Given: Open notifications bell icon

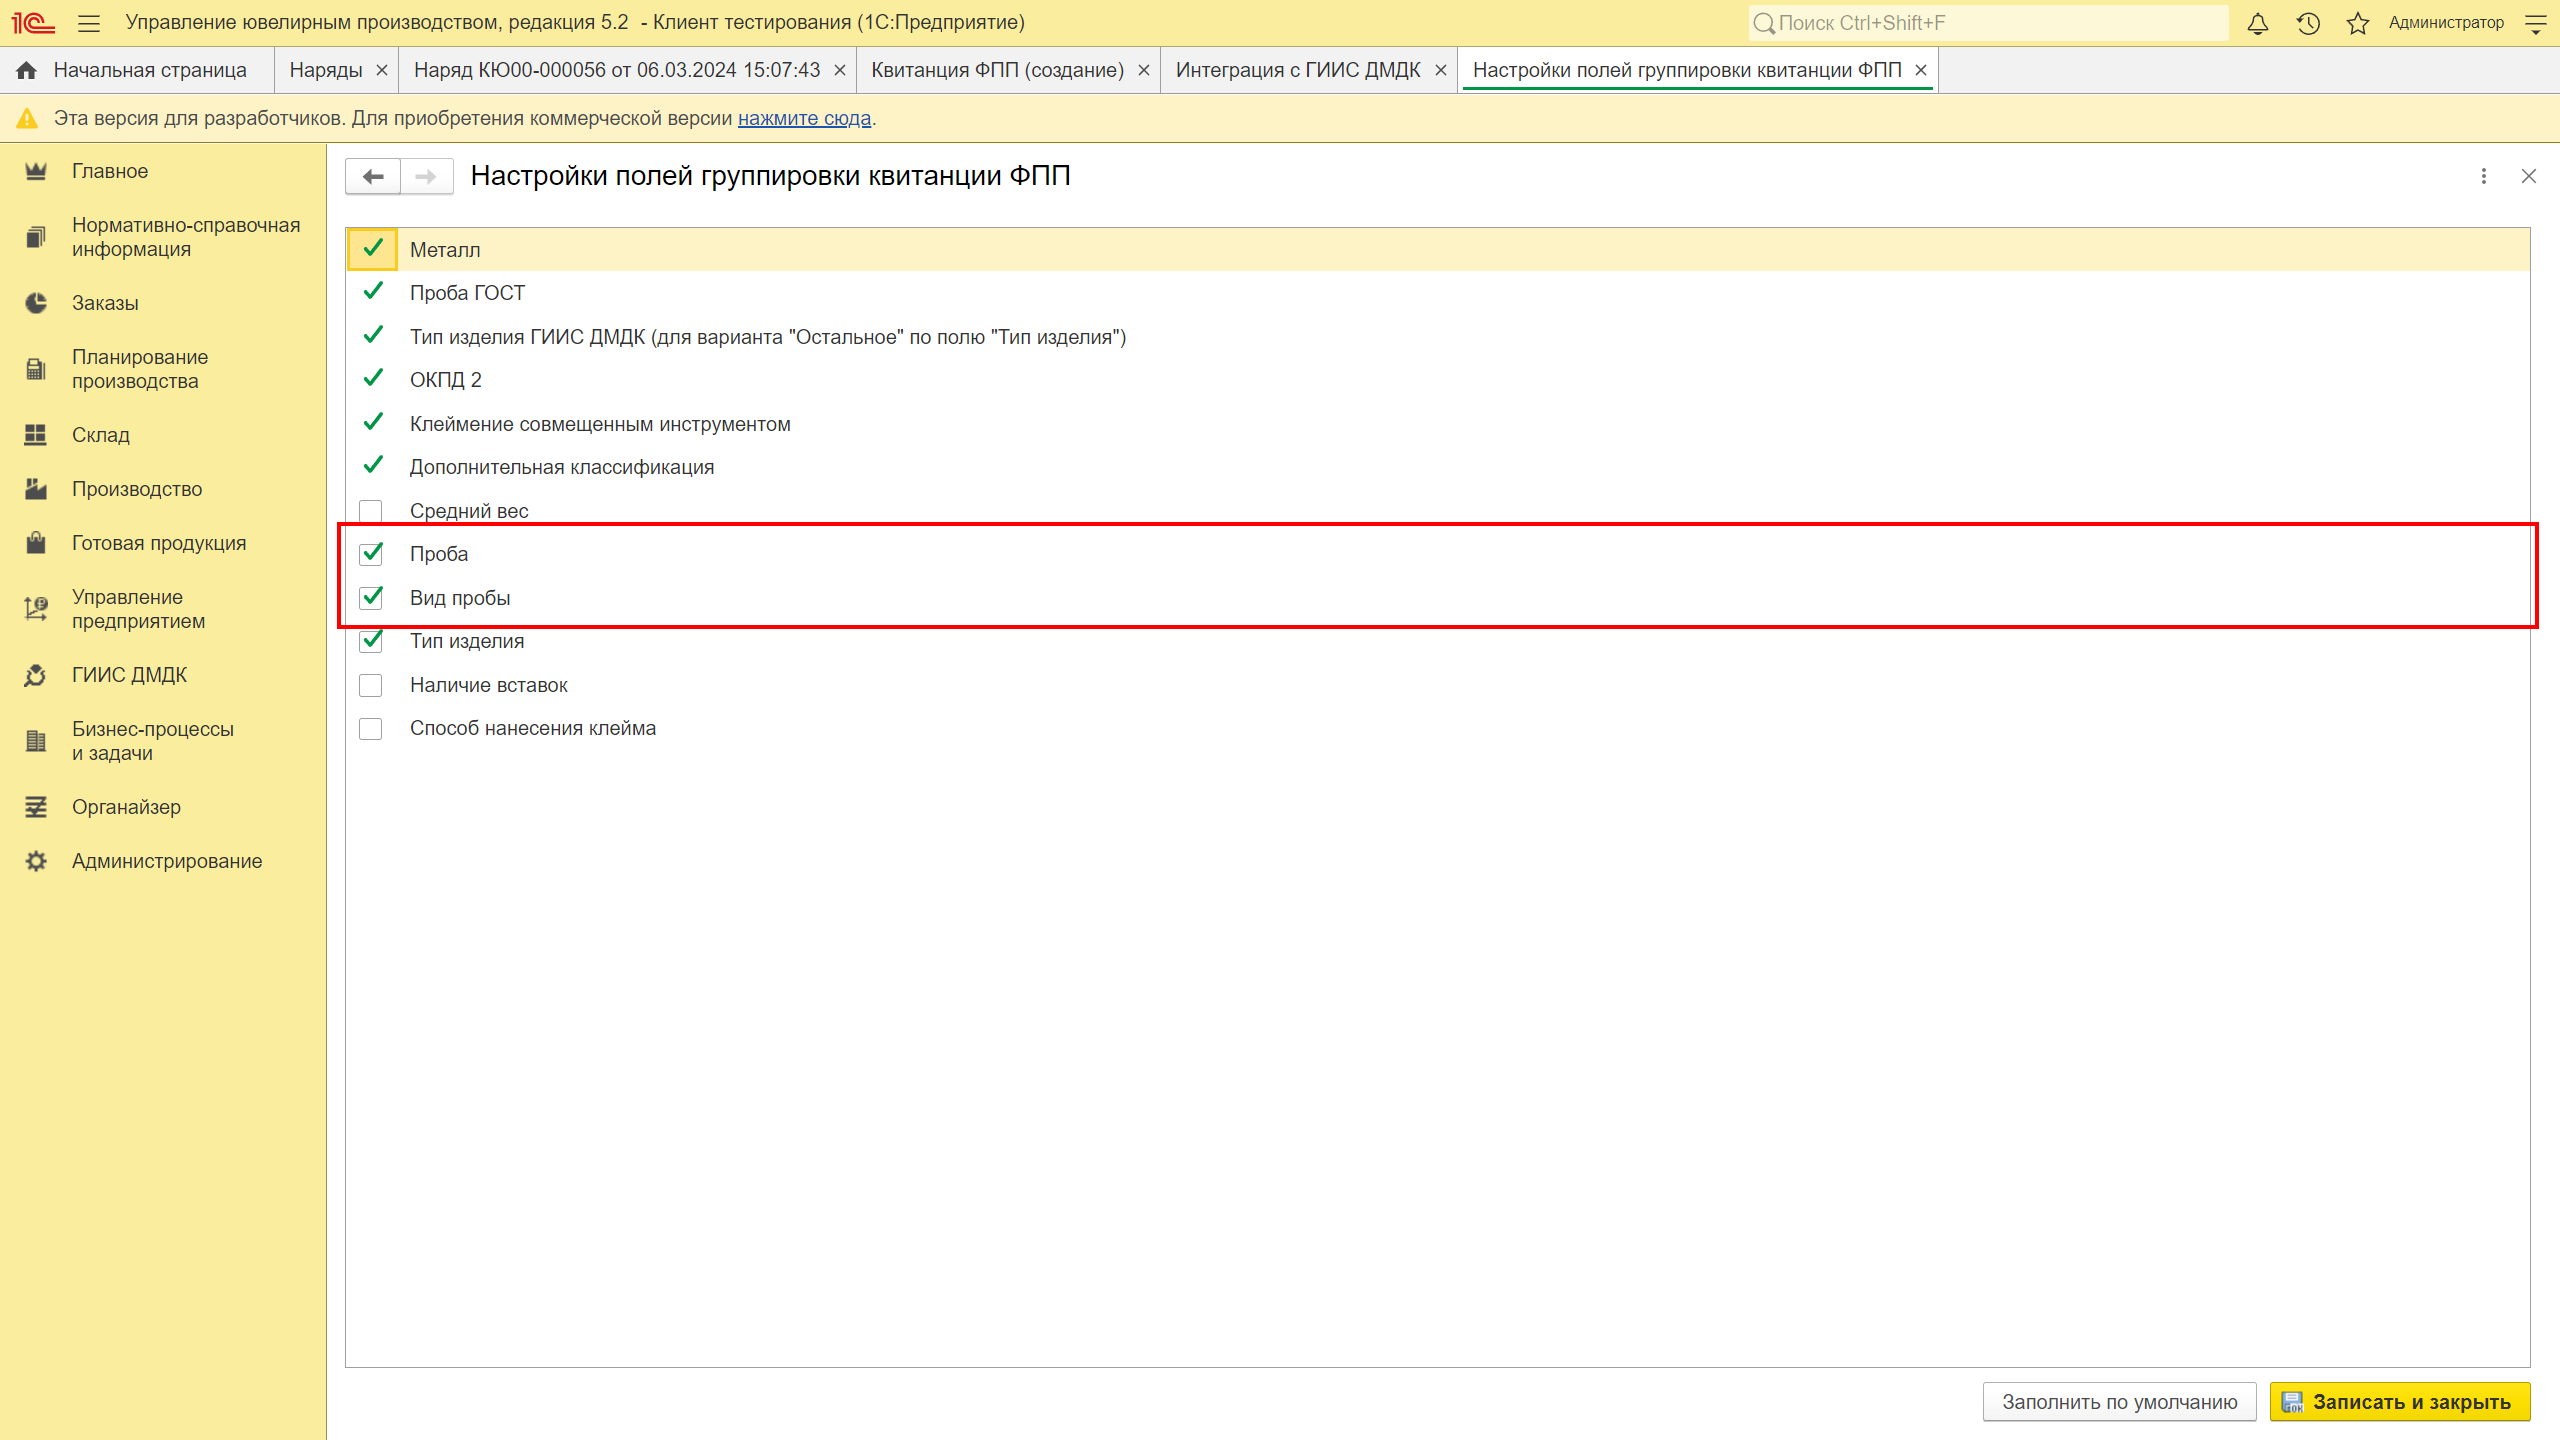Looking at the screenshot, I should point(2258,23).
